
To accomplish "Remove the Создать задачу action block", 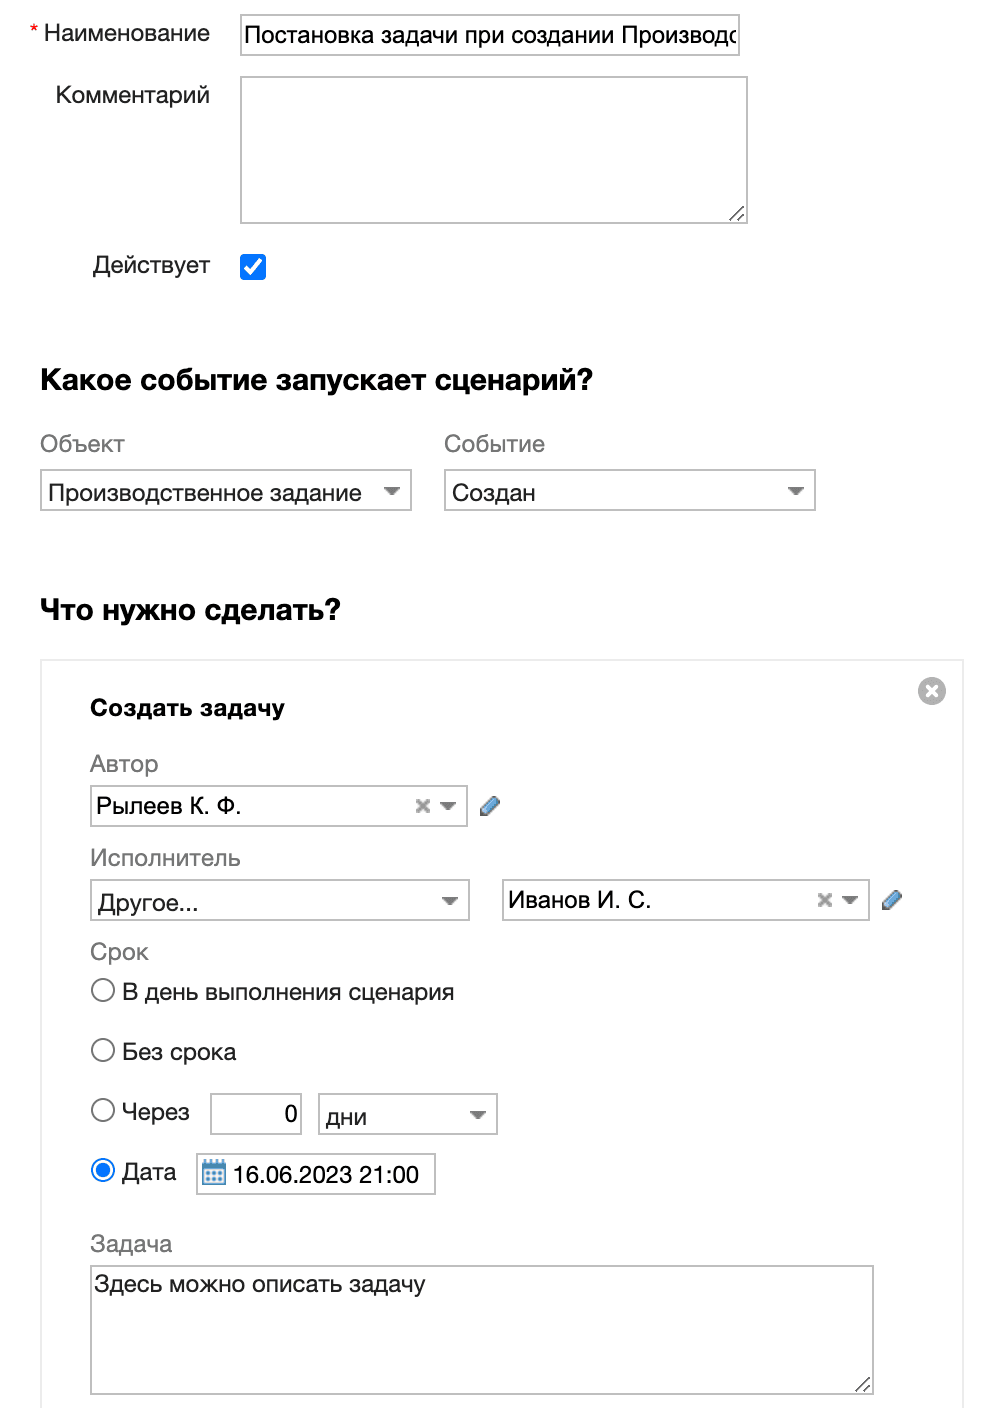I will [931, 689].
